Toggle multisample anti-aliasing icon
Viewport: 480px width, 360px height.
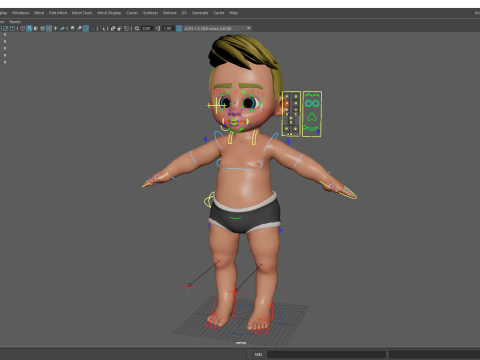(86, 28)
